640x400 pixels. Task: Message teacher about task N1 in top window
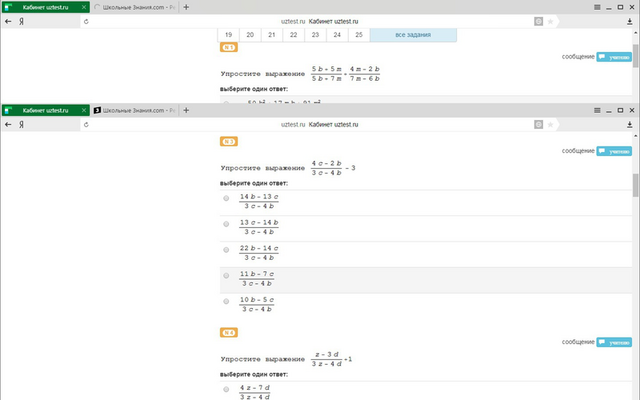point(614,57)
